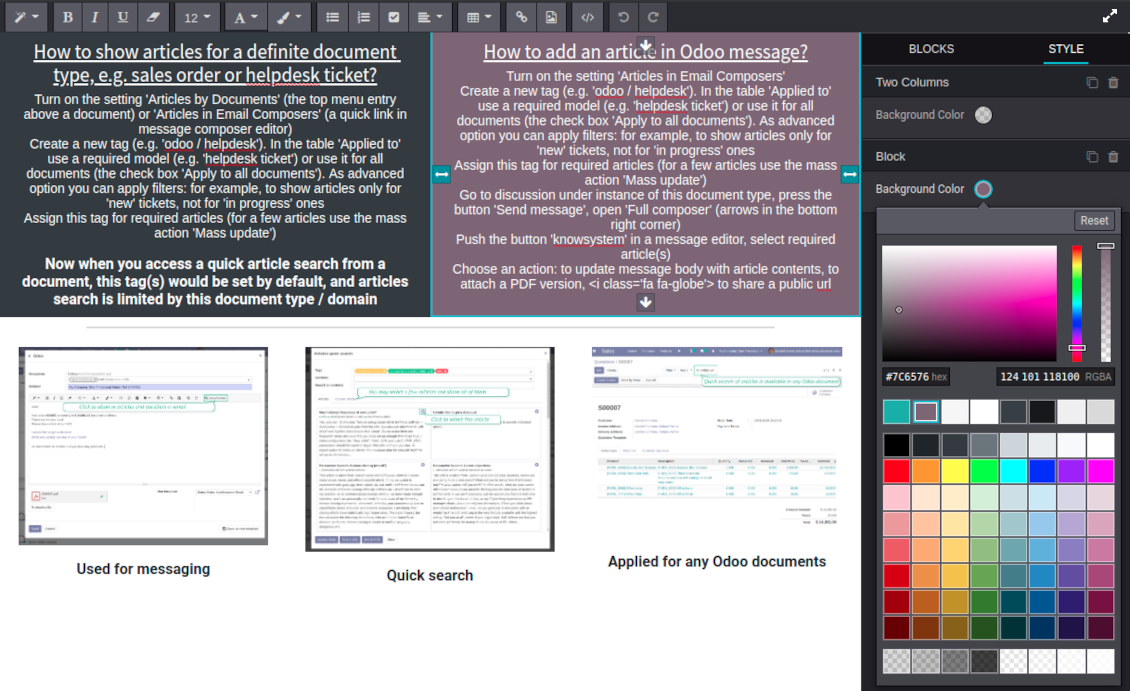Click the RGBA value input field

click(1055, 376)
